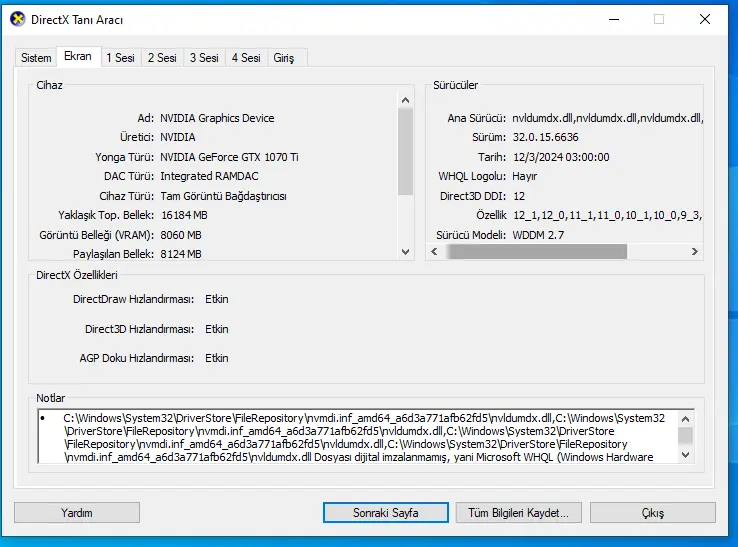Screen dimensions: 738x547
Task: Click the Notlar box scrollbar thumb
Action: click(685, 435)
